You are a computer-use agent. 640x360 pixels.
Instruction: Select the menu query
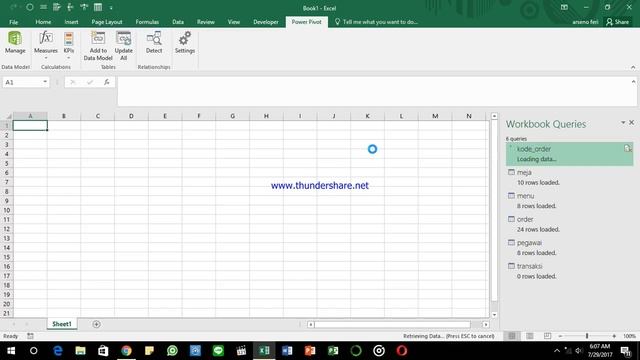[x=569, y=200]
